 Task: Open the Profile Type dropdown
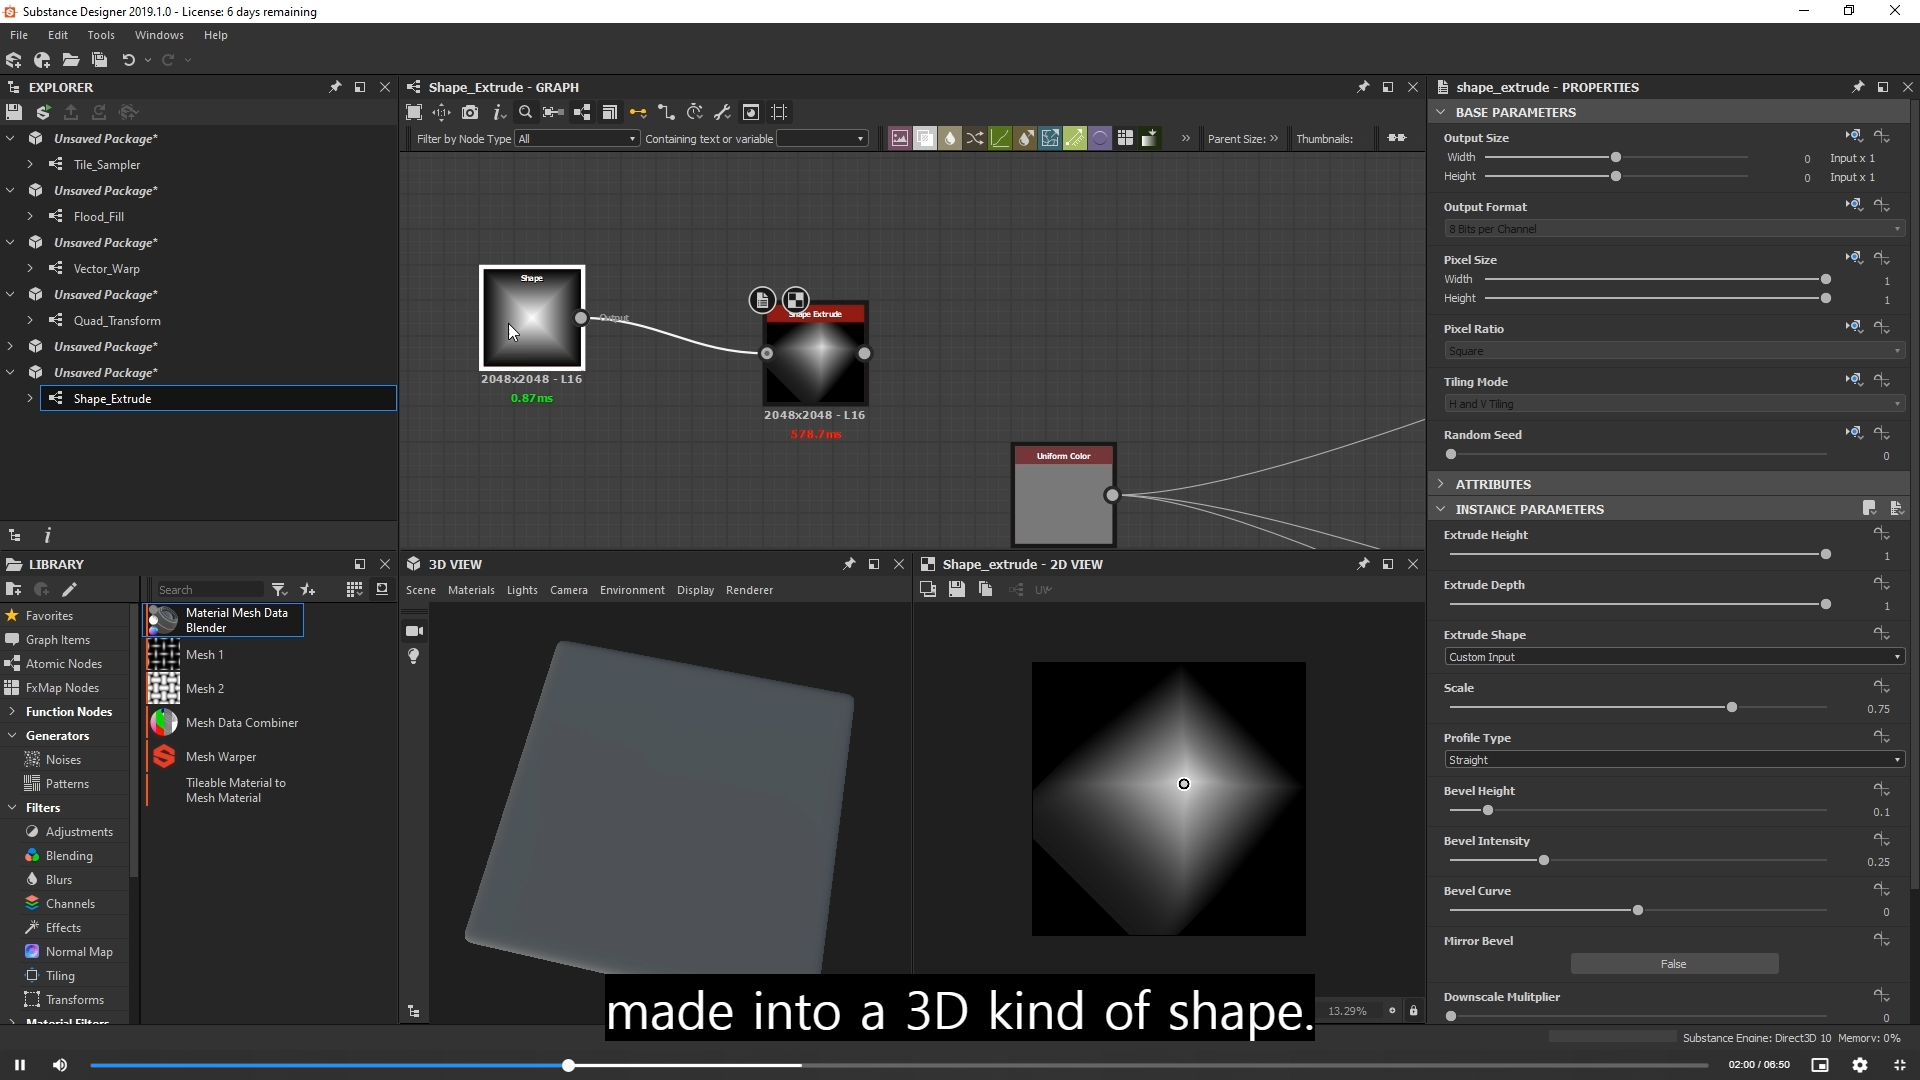pos(1674,760)
